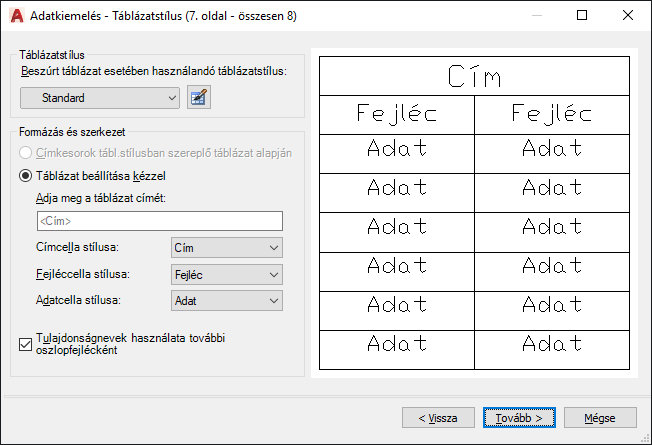The width and height of the screenshot is (652, 445).
Task: Minimize the dialog window
Action: [x=536, y=16]
